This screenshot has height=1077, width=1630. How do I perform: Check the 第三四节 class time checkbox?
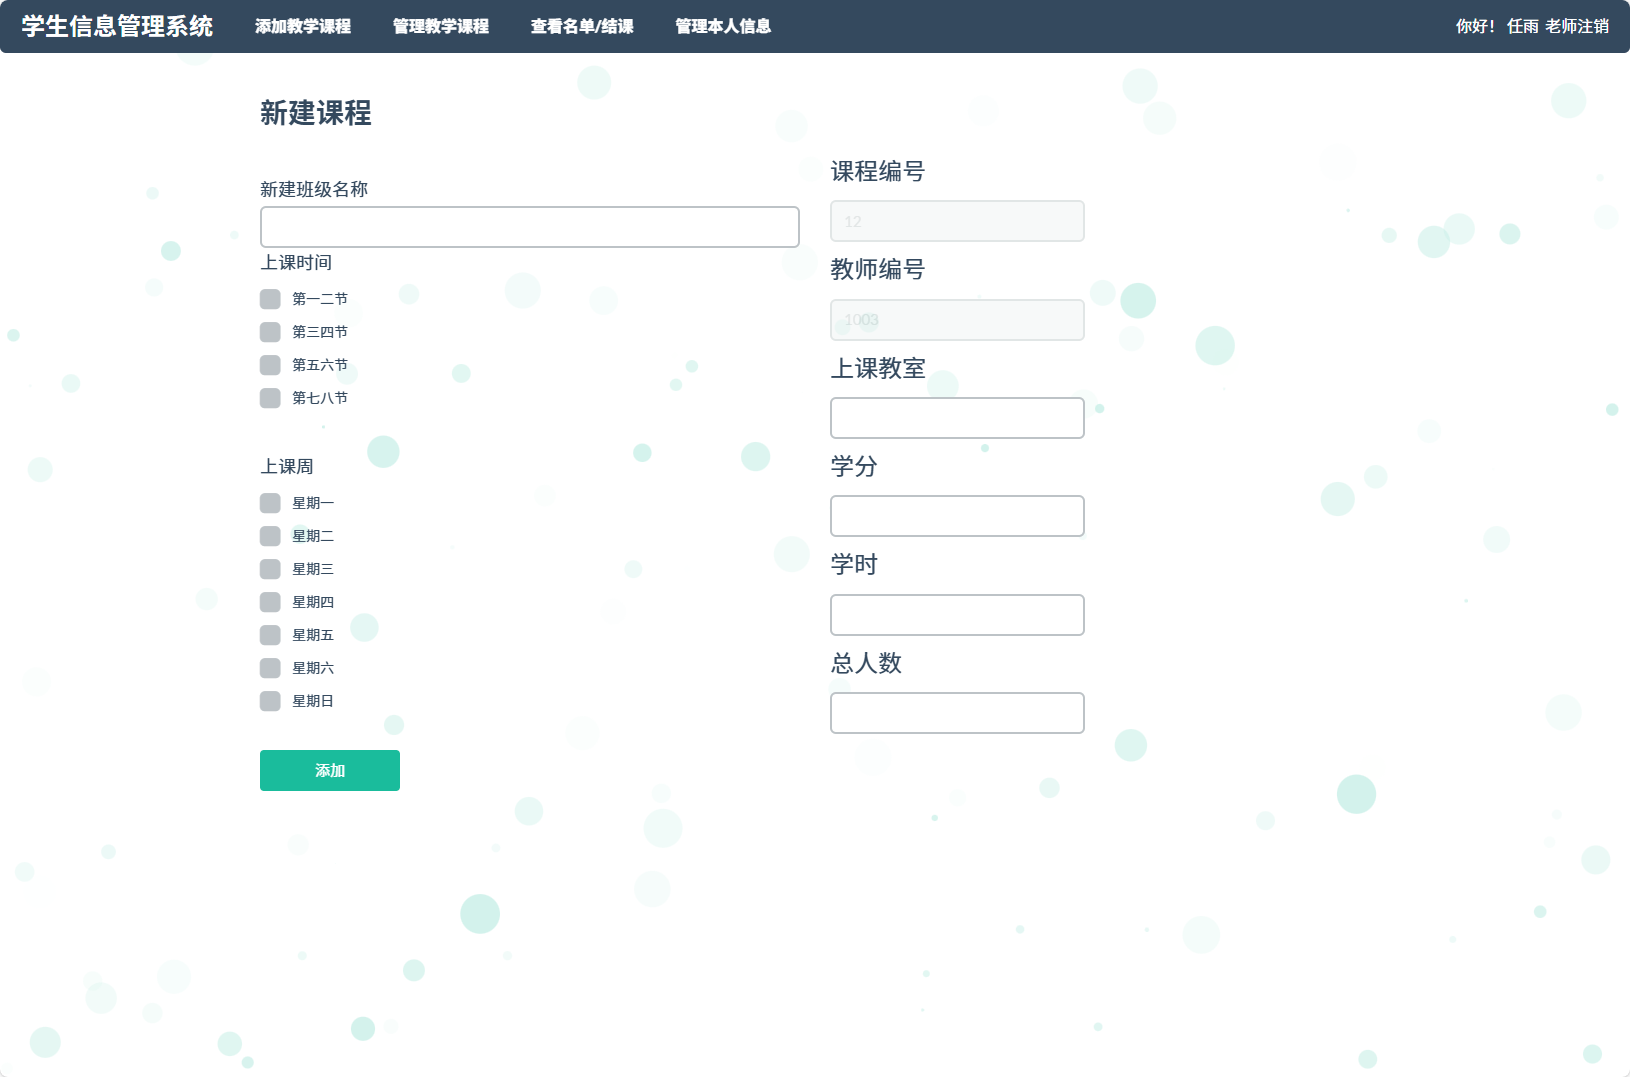[x=270, y=331]
